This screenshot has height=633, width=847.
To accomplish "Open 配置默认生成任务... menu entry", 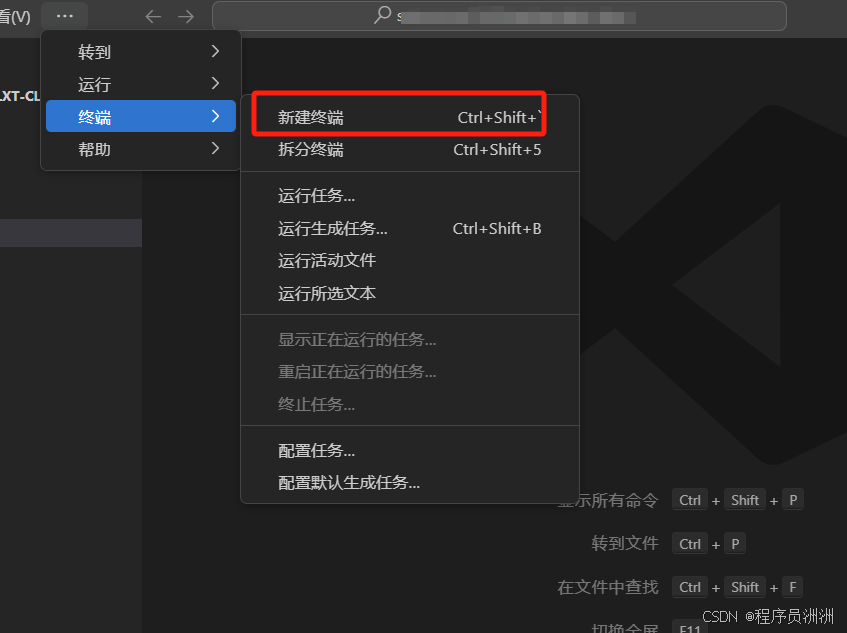I will pyautogui.click(x=410, y=482).
